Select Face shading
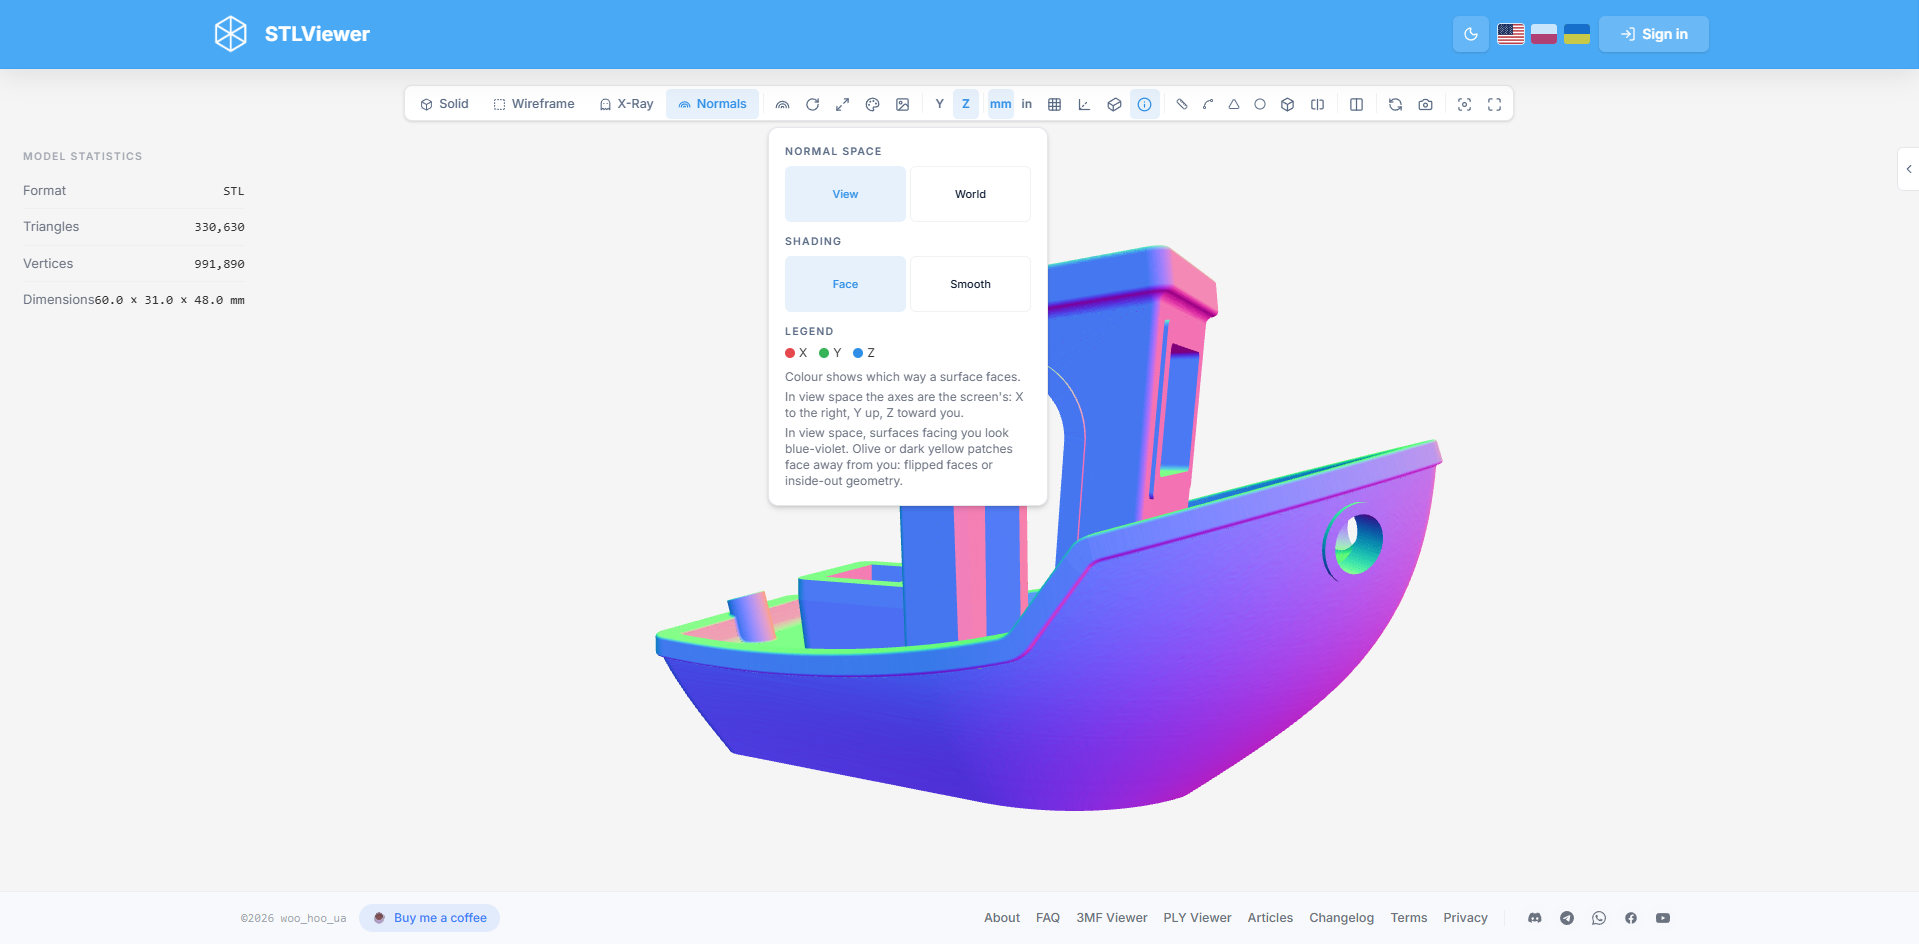Viewport: 1919px width, 944px height. (x=845, y=284)
